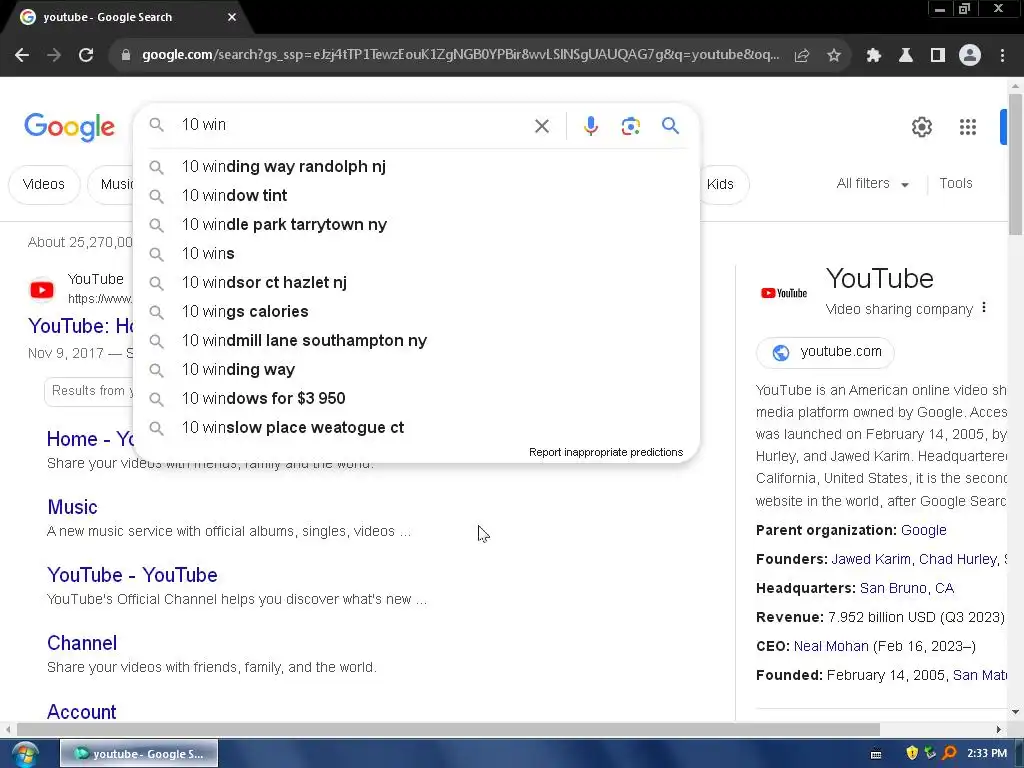Open Chrome three-dot menu
This screenshot has height=768, width=1024.
tap(1002, 56)
